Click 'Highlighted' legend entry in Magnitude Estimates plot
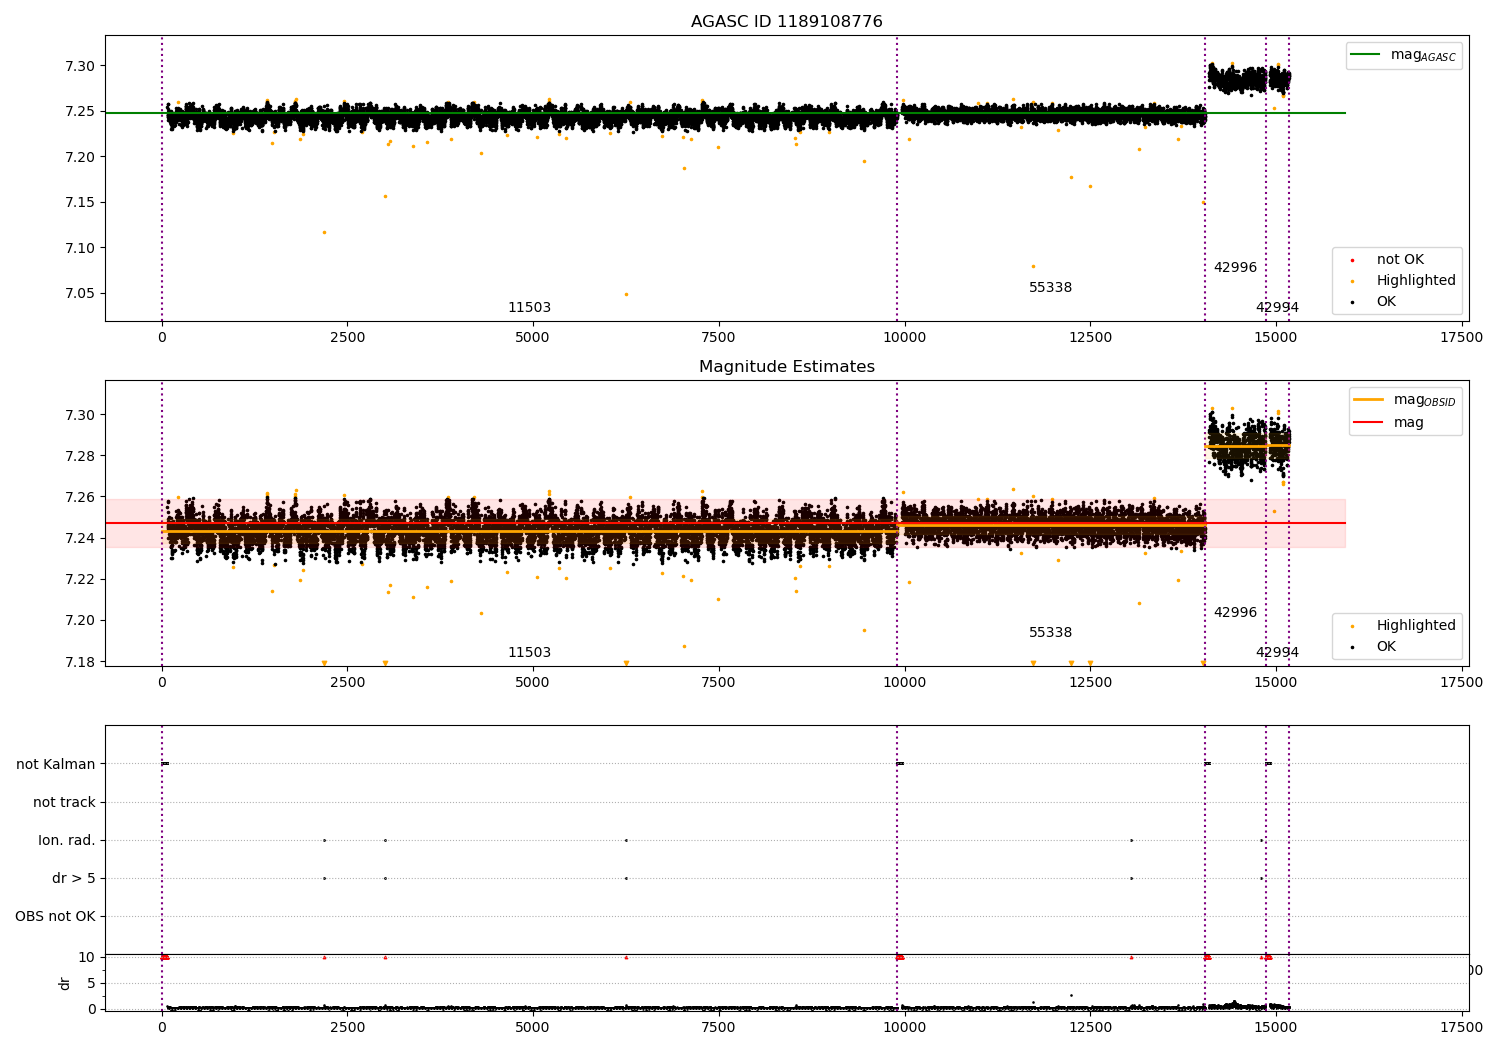The width and height of the screenshot is (1500, 1050). (1416, 626)
